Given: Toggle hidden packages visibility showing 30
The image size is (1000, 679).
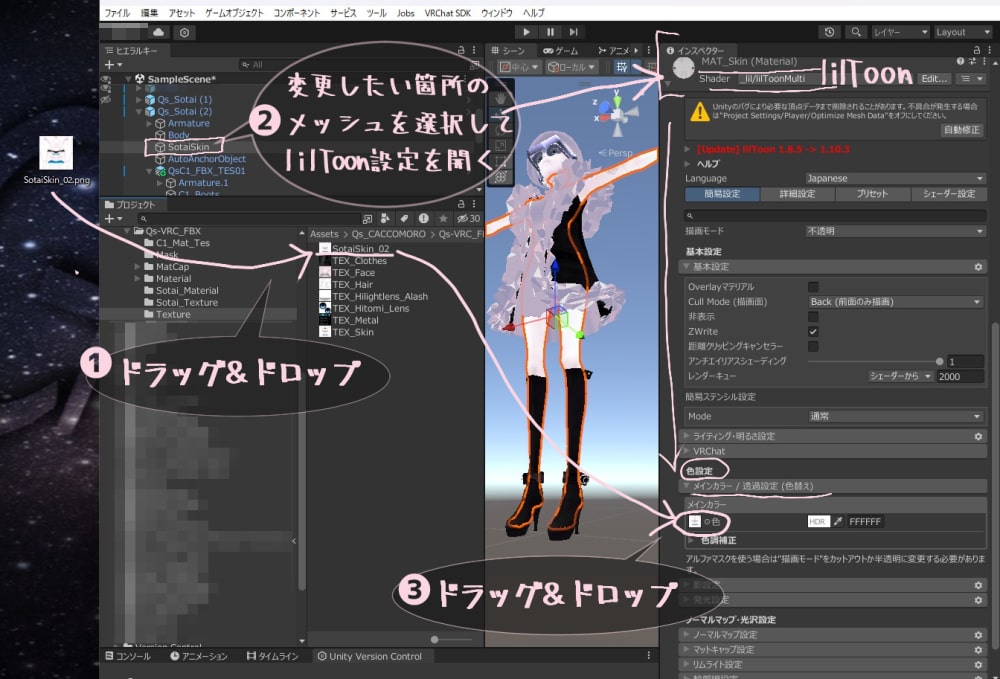Looking at the screenshot, I should pyautogui.click(x=468, y=218).
